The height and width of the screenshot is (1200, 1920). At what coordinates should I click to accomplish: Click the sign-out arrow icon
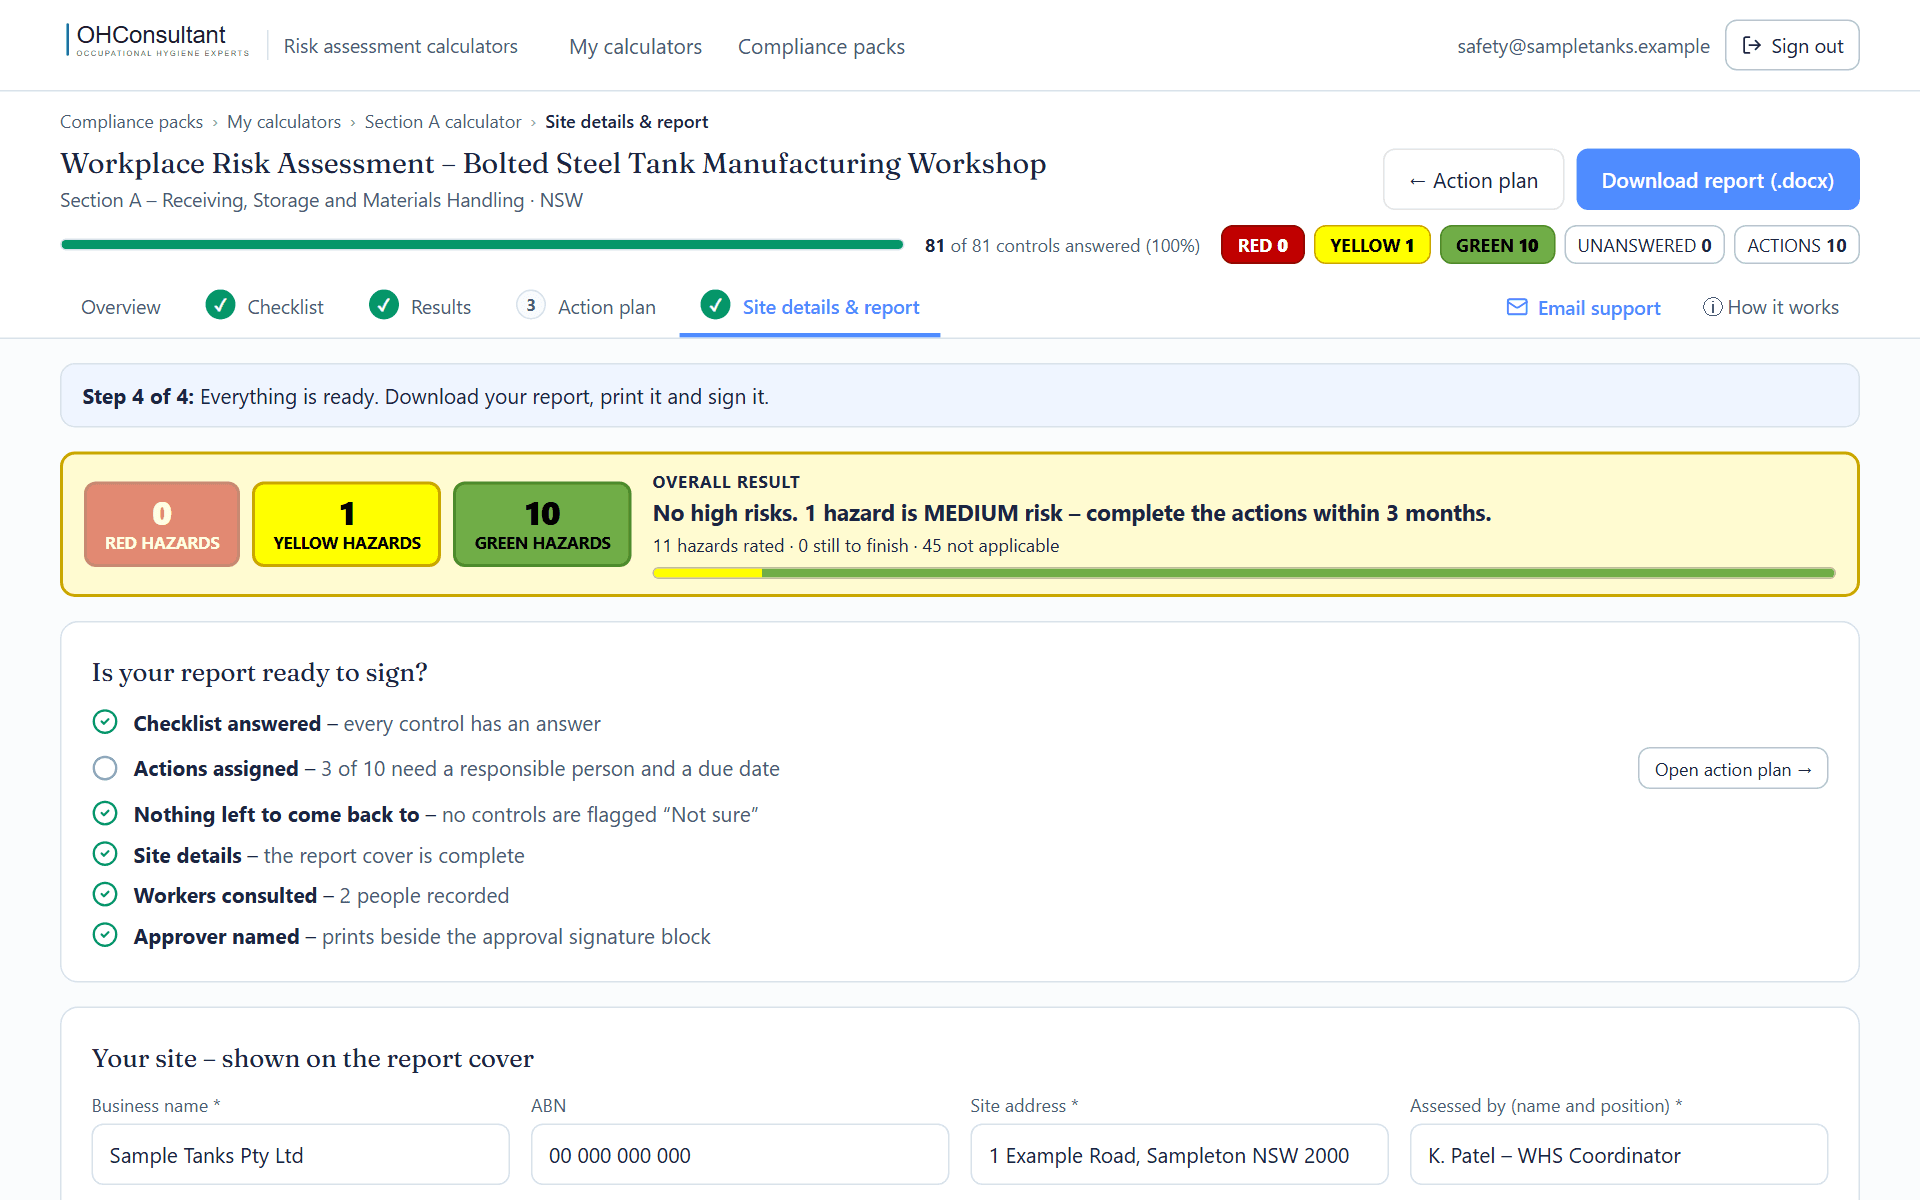pos(1751,45)
